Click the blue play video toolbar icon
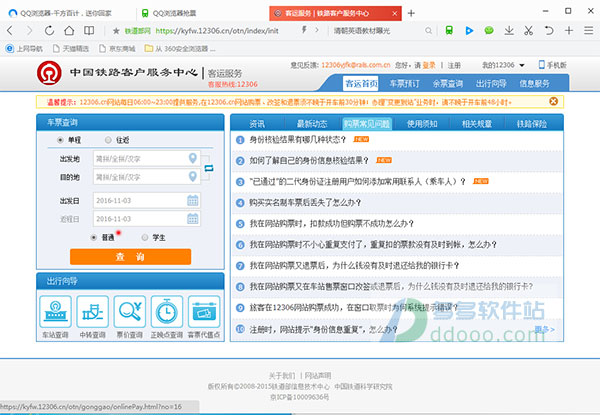This screenshot has width=600, height=415. pos(469,31)
